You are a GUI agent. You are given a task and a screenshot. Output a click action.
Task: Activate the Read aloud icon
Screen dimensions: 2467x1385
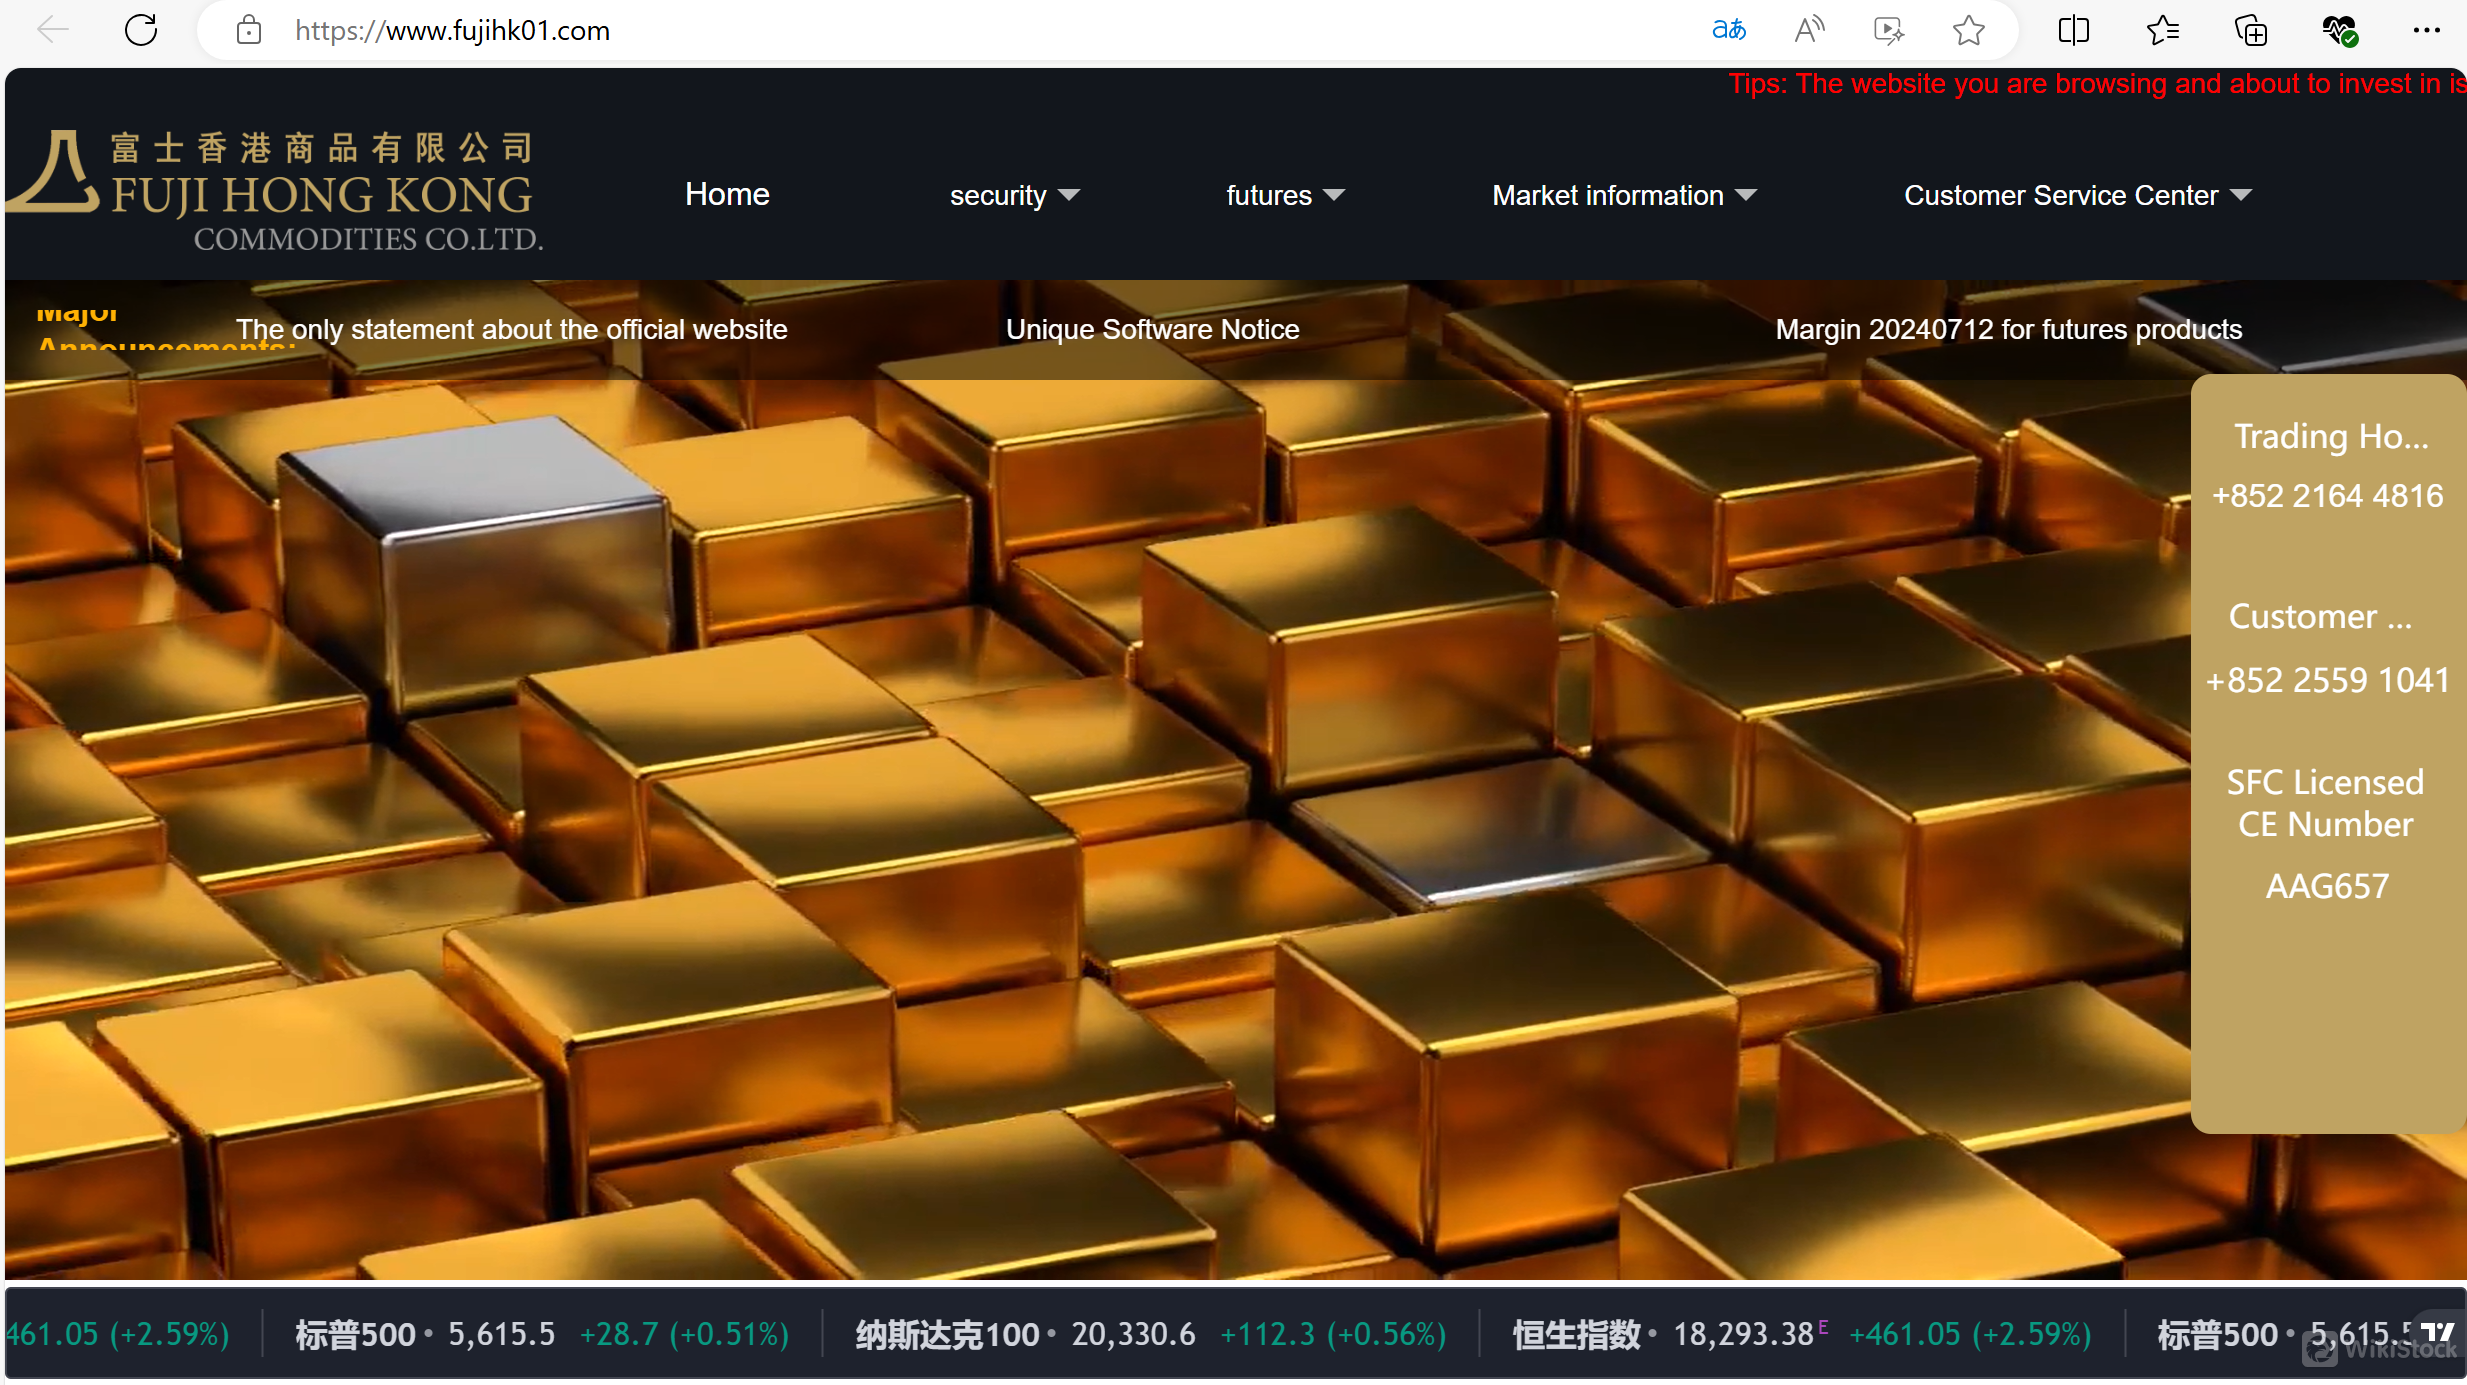[x=1809, y=30]
